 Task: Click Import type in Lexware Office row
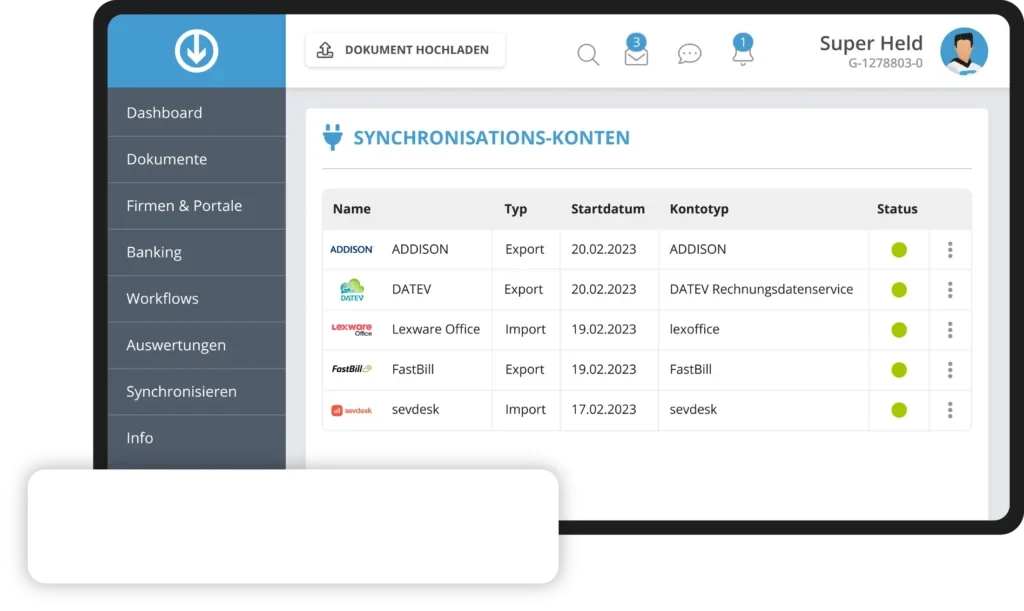pos(525,329)
